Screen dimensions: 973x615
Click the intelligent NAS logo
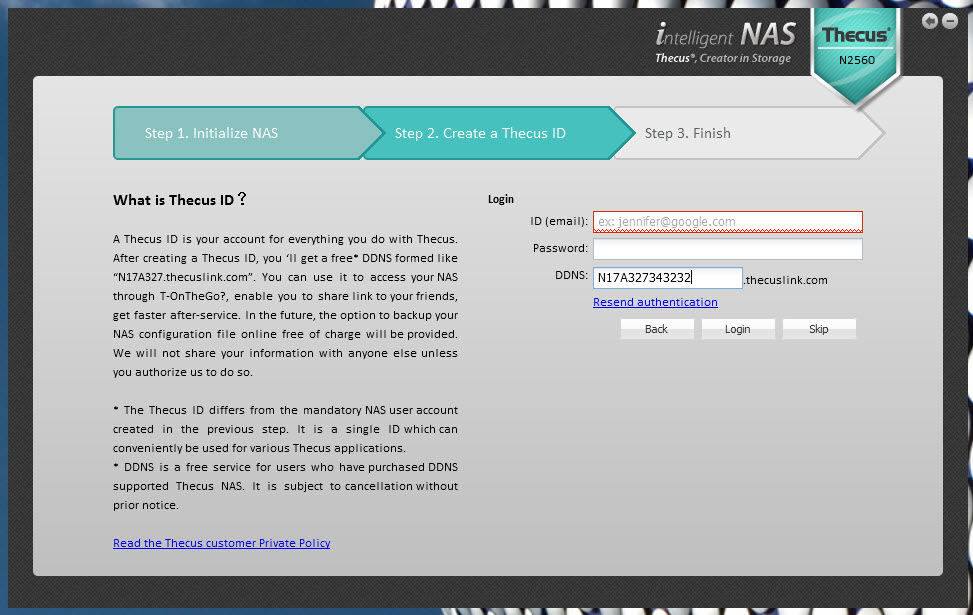point(725,34)
